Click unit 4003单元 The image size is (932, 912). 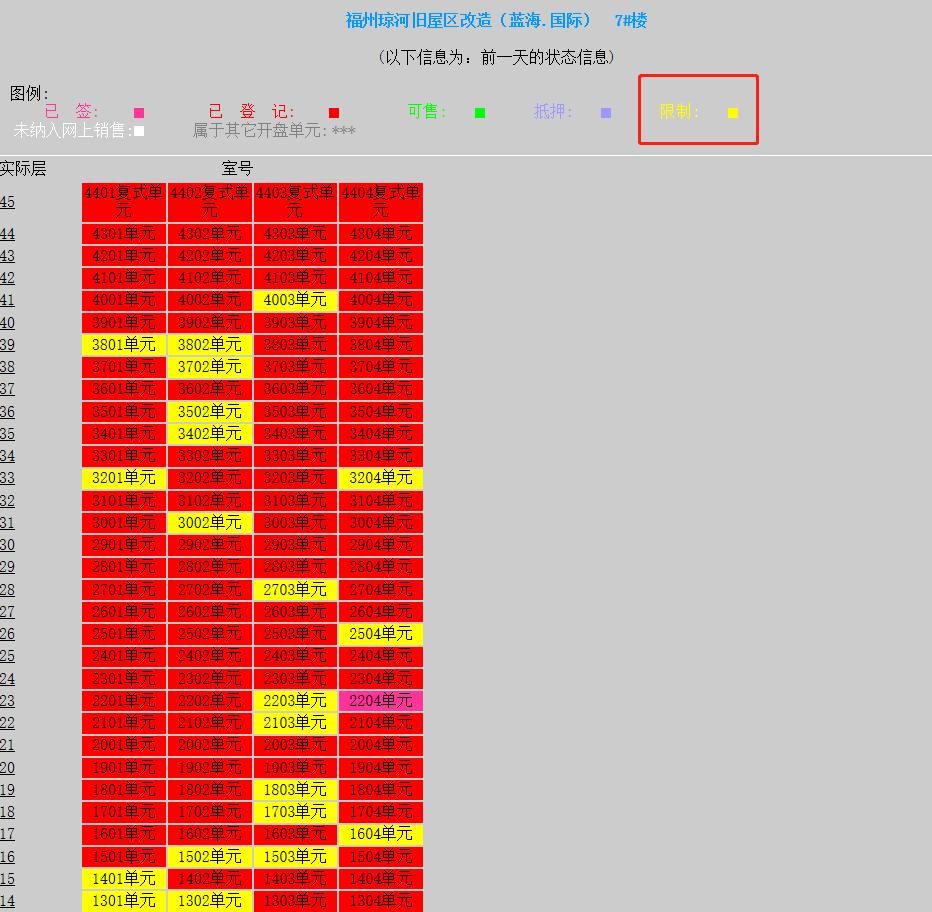click(294, 300)
